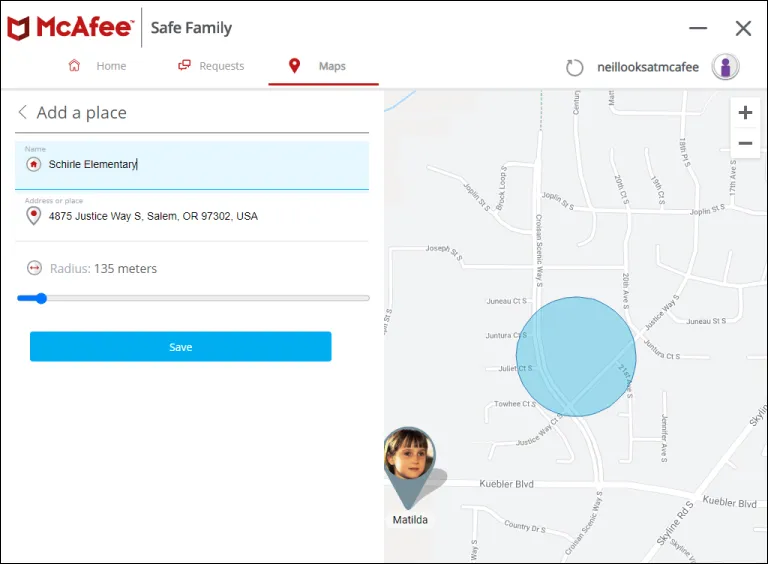
Task: Click the address field with Justice Way
Action: pyautogui.click(x=200, y=216)
